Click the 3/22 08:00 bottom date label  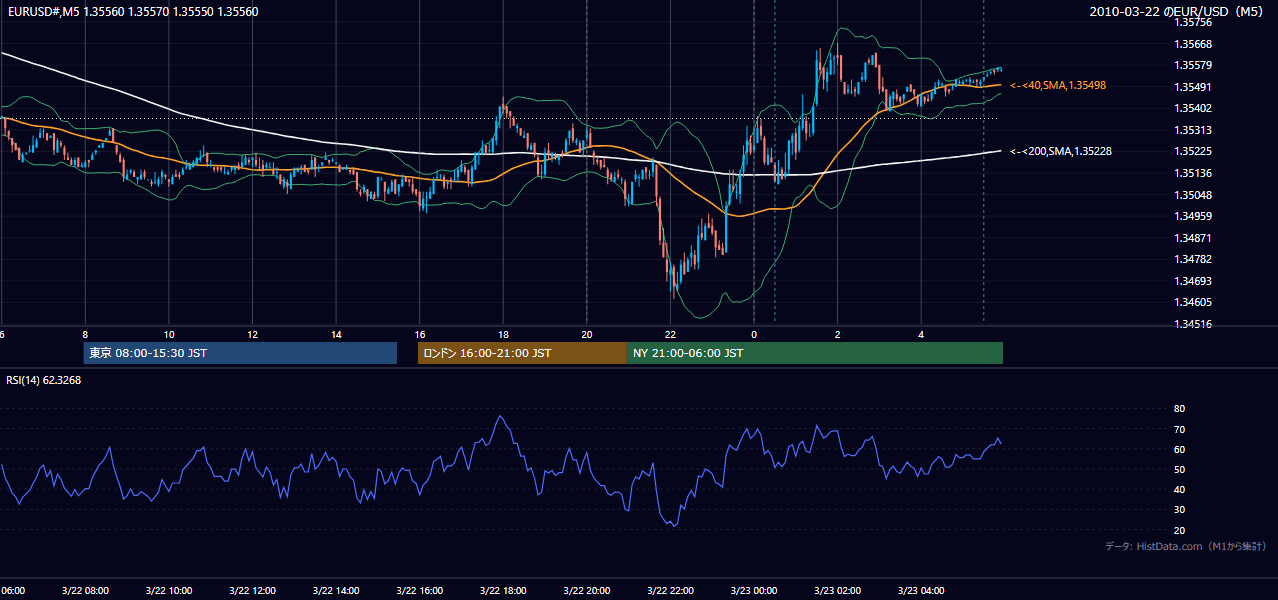click(85, 591)
